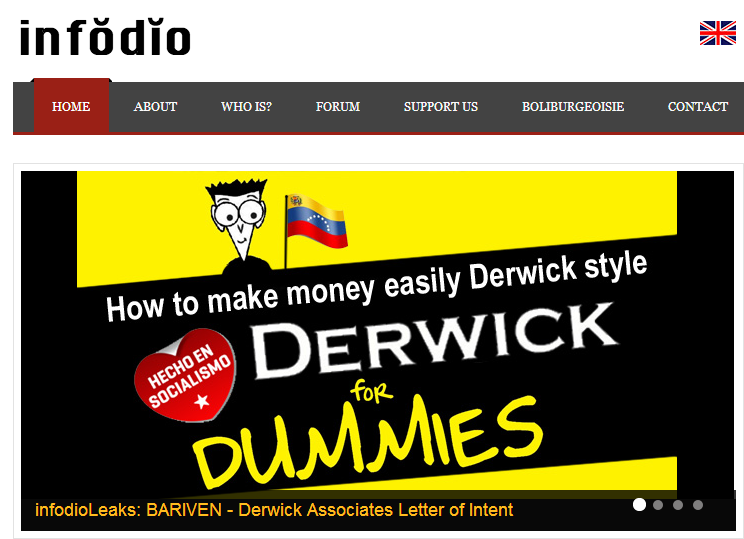Select the second slider dot
The height and width of the screenshot is (539, 744).
tap(658, 505)
